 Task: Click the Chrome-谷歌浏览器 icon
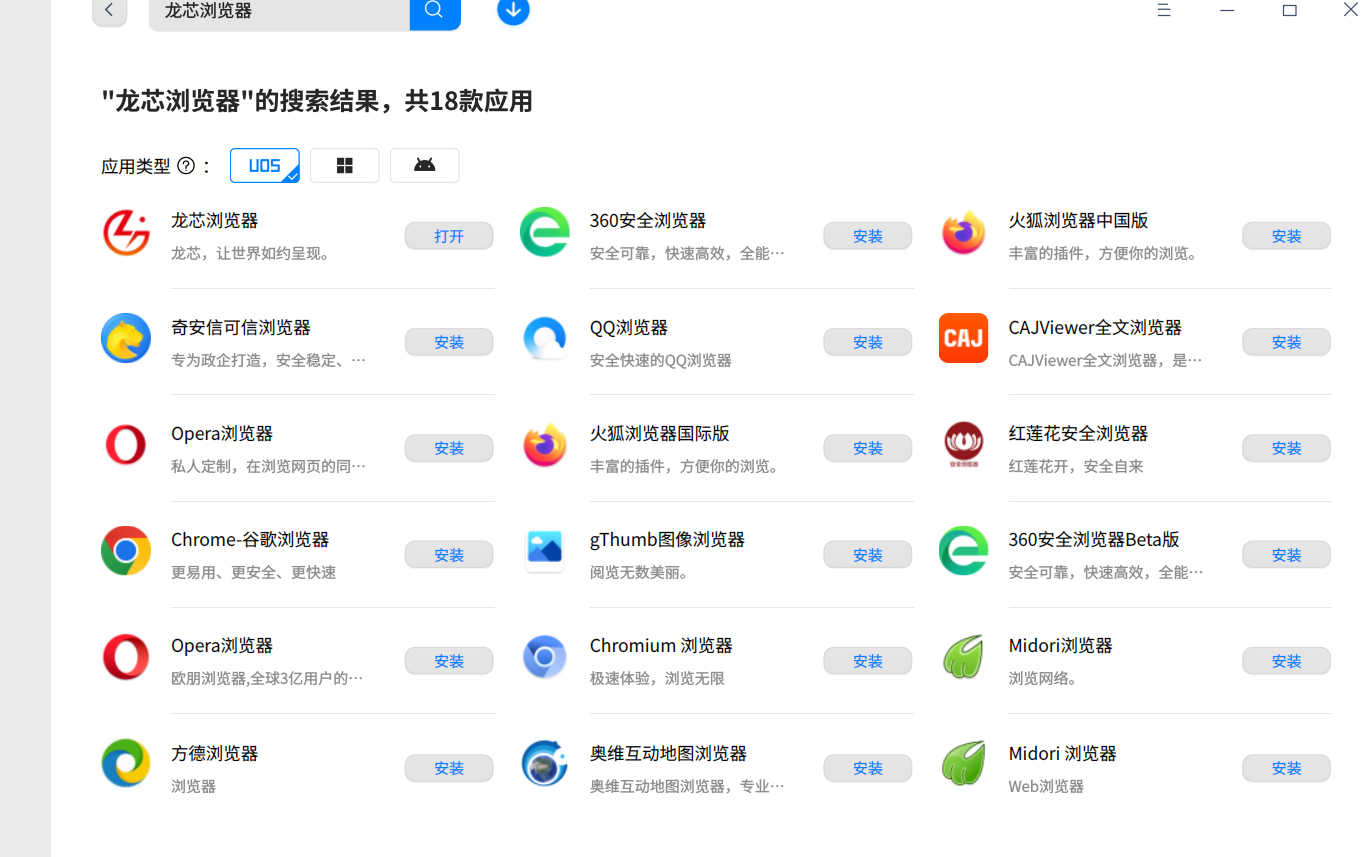[126, 551]
